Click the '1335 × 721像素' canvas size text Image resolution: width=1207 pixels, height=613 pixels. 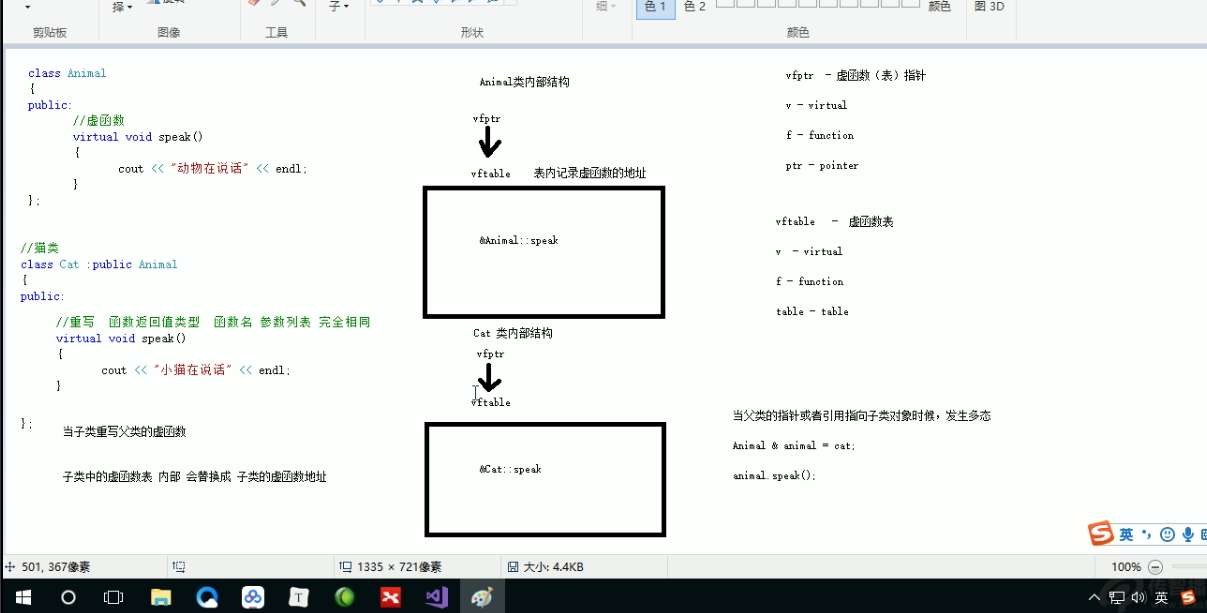pyautogui.click(x=399, y=567)
